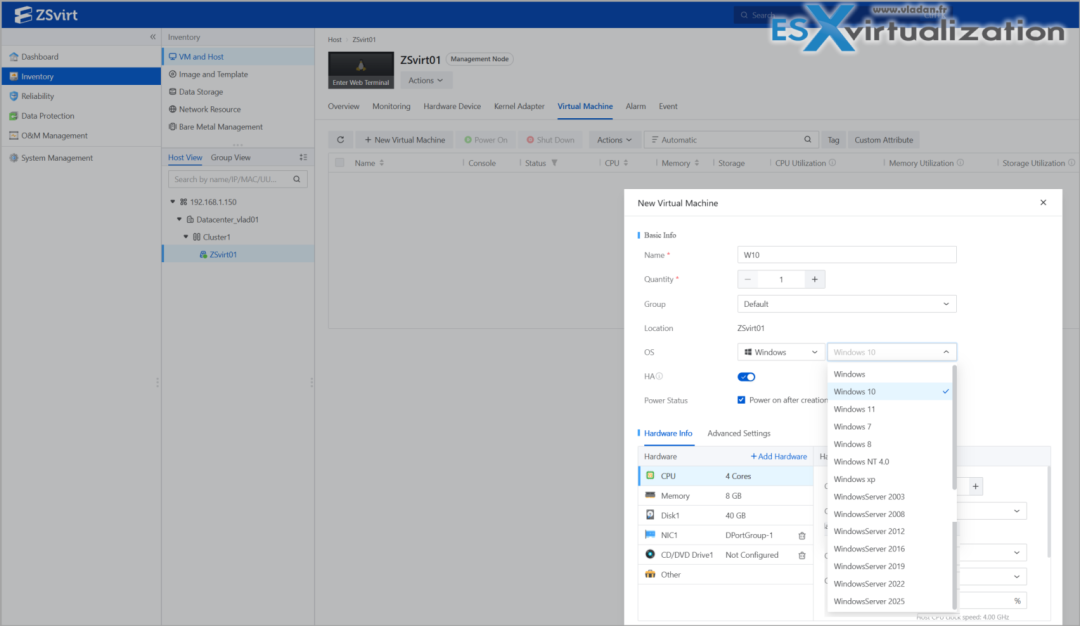This screenshot has width=1080, height=626.
Task: Collapse the Datacenter_vlad01 tree node
Action: tap(179, 220)
